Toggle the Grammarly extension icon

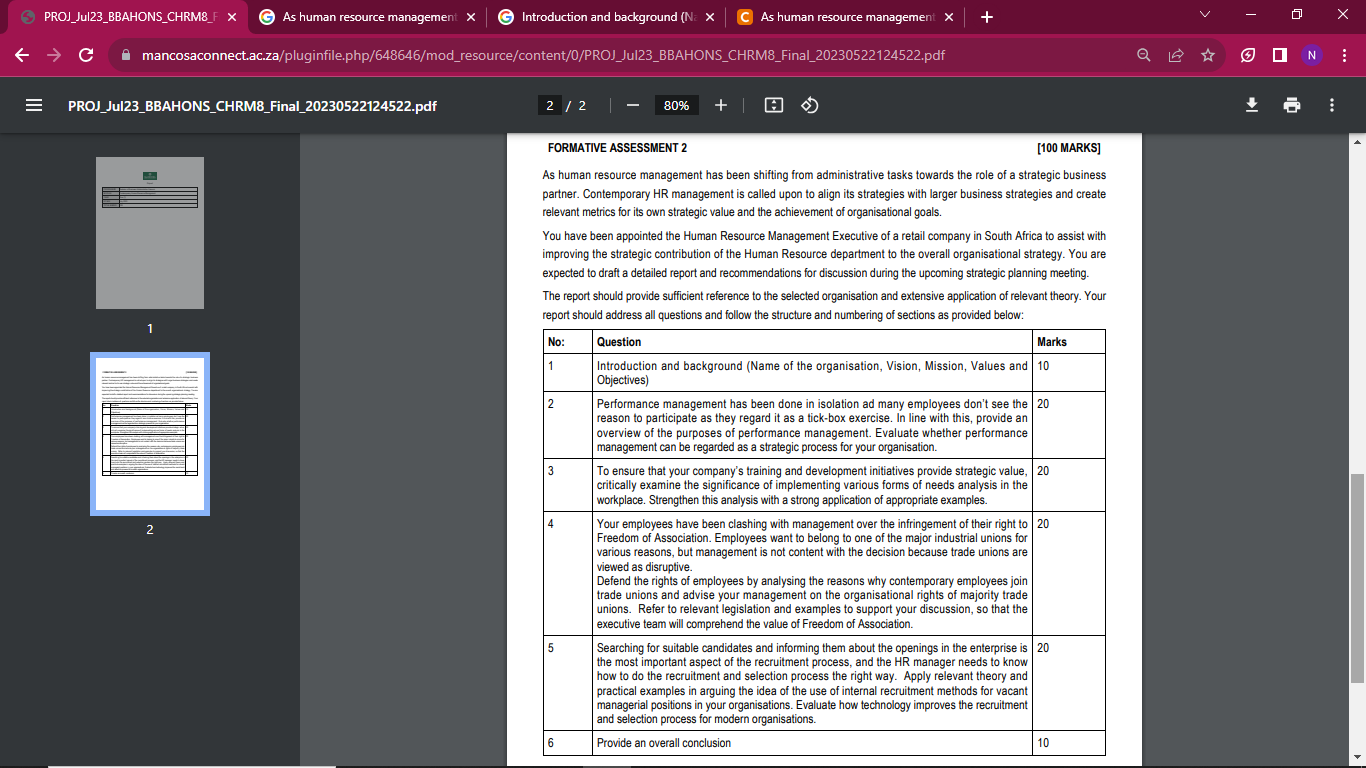coord(1247,57)
